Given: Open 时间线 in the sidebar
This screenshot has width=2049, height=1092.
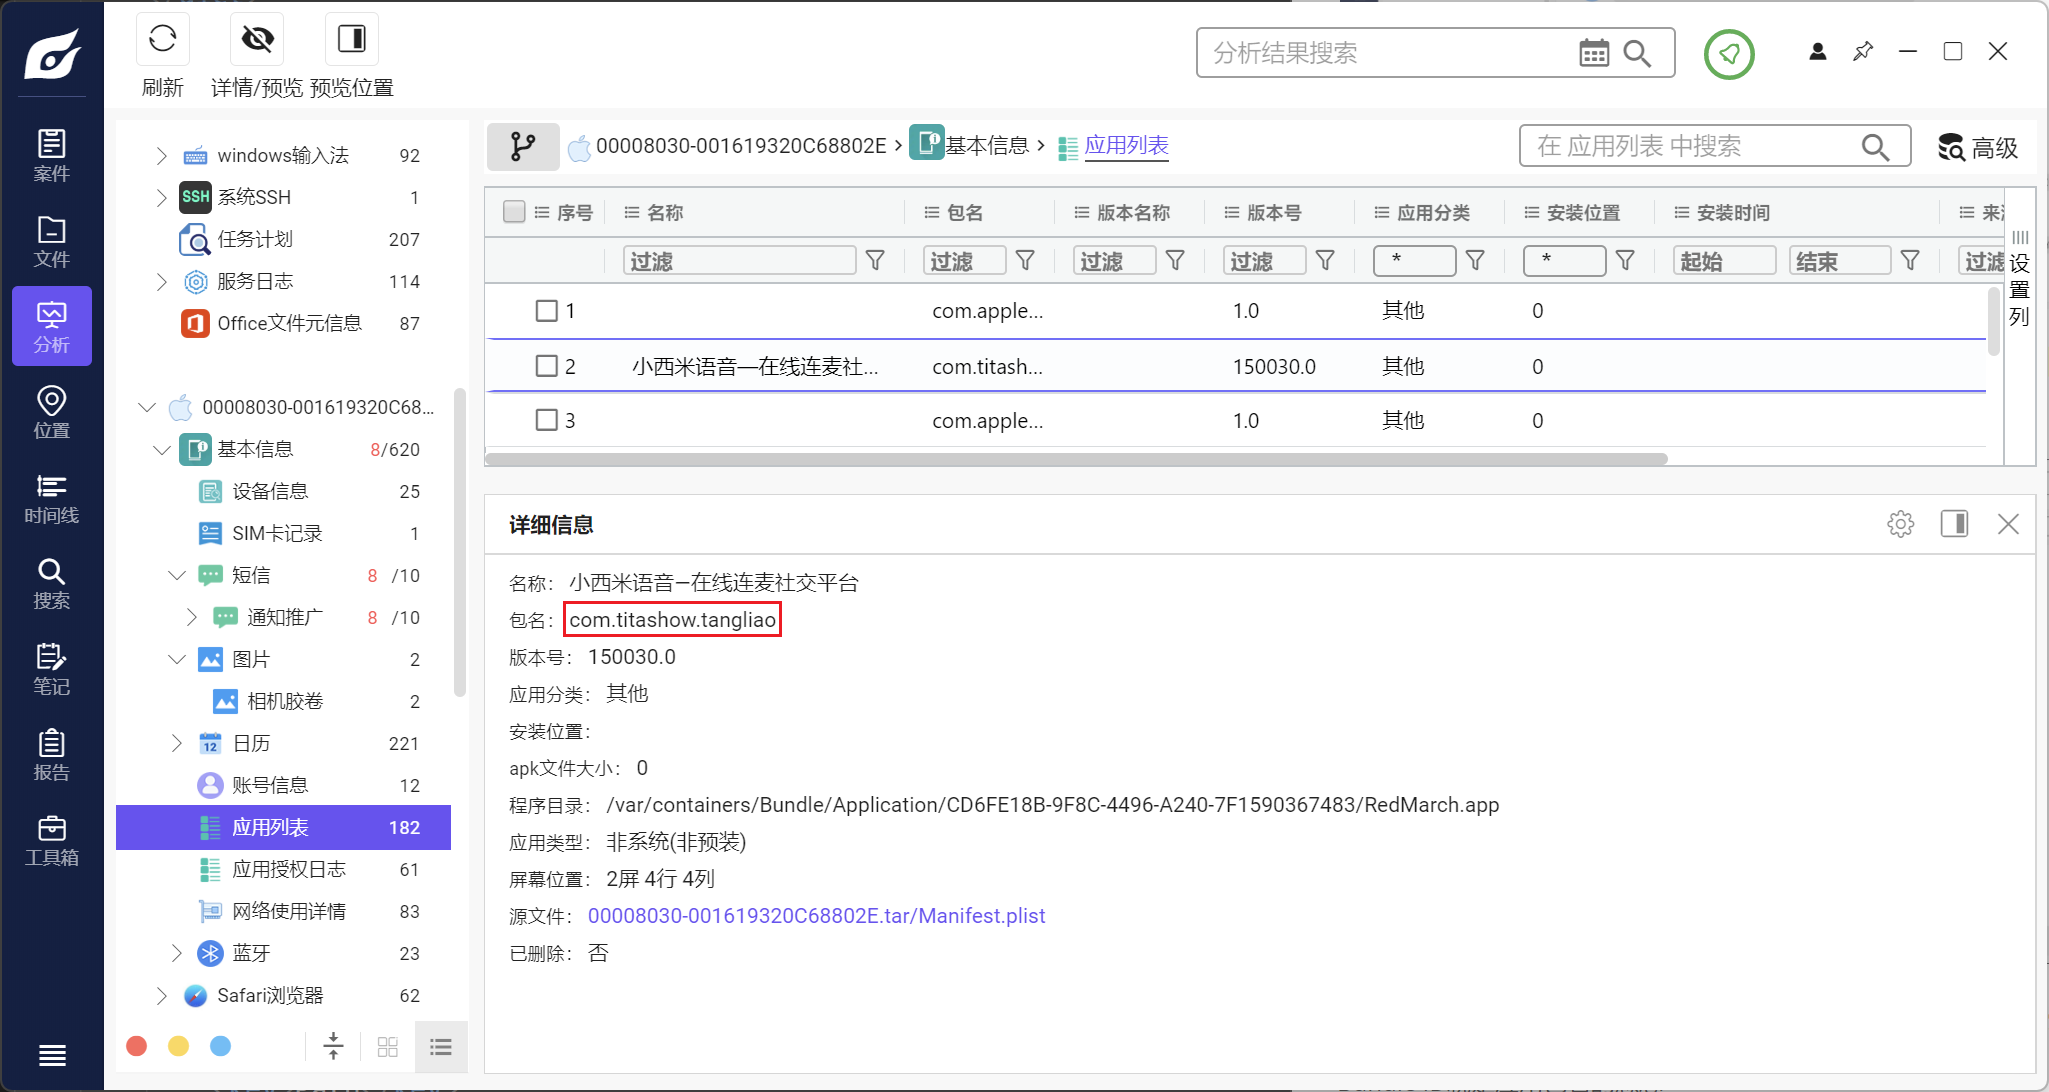Looking at the screenshot, I should (52, 498).
